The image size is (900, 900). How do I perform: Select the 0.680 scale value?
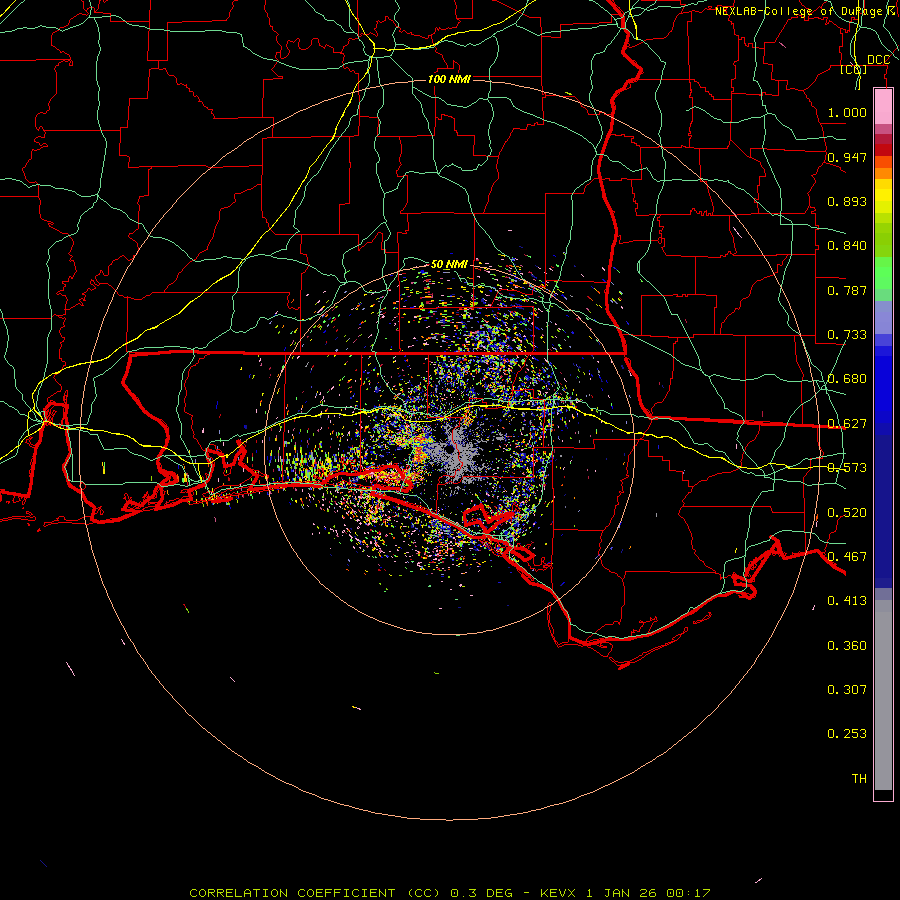tap(847, 379)
